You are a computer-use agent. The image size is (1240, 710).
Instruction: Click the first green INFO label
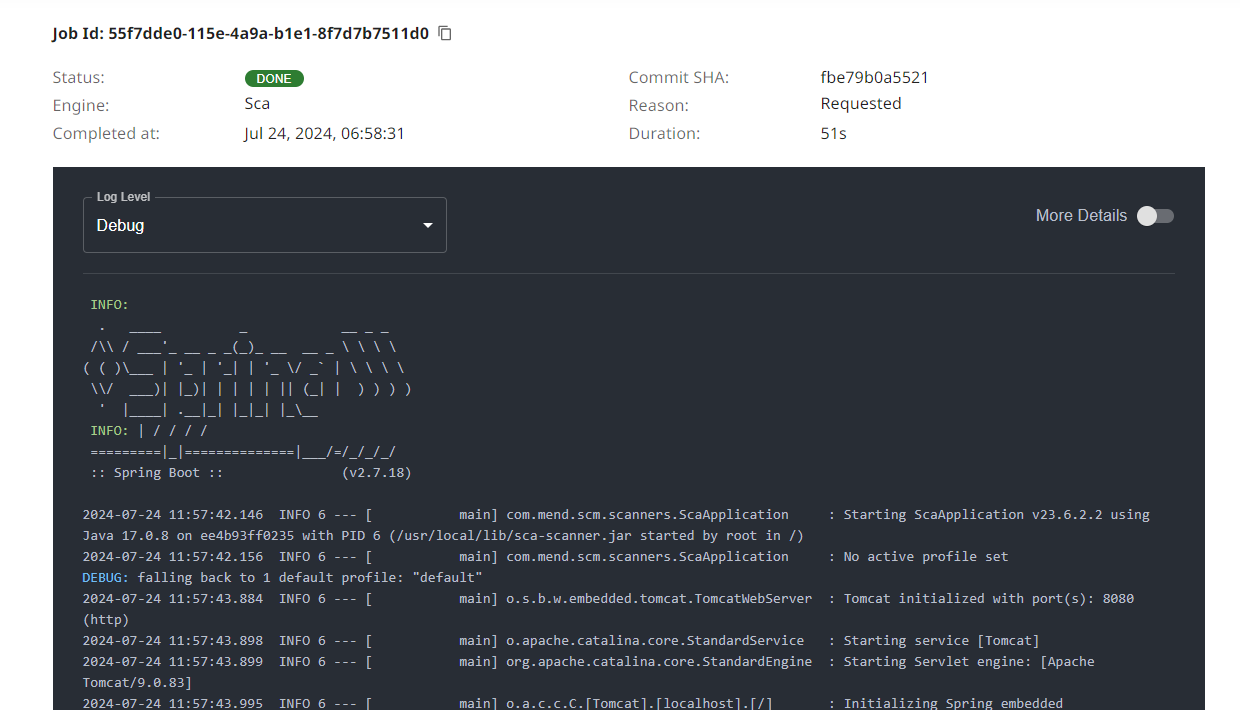coord(110,305)
